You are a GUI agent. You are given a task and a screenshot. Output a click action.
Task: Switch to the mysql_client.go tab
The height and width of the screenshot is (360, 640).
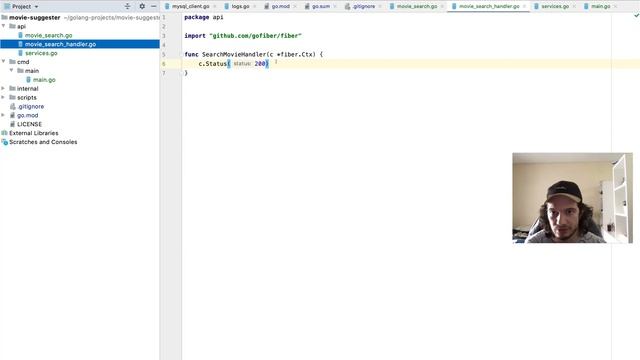point(190,7)
